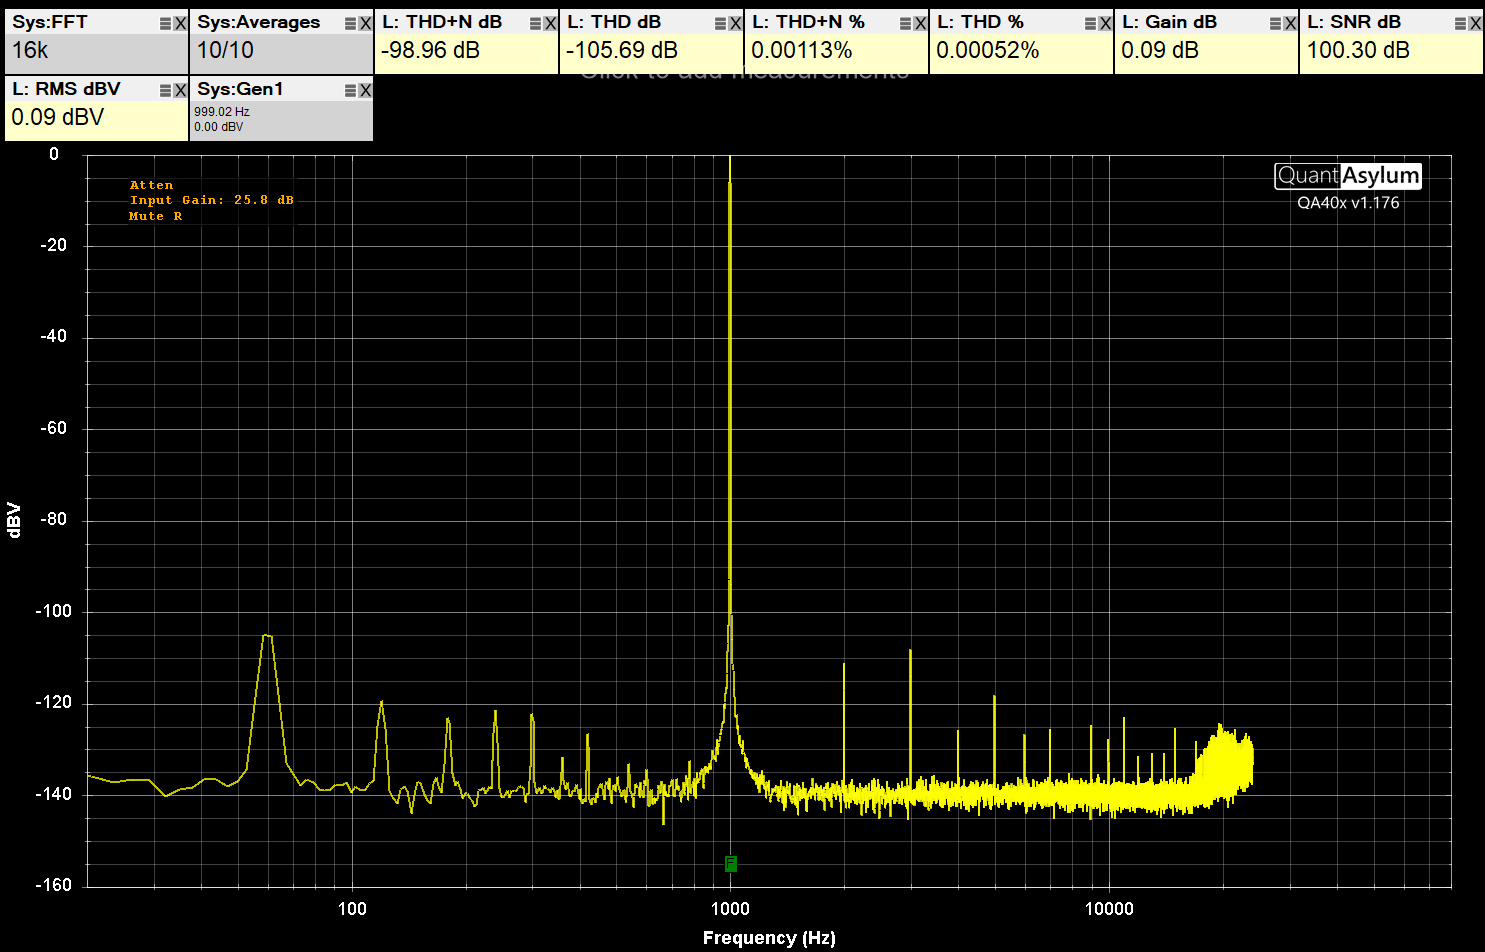Open menu icon on Sys:FFT tile
This screenshot has width=1485, height=952.
(166, 23)
